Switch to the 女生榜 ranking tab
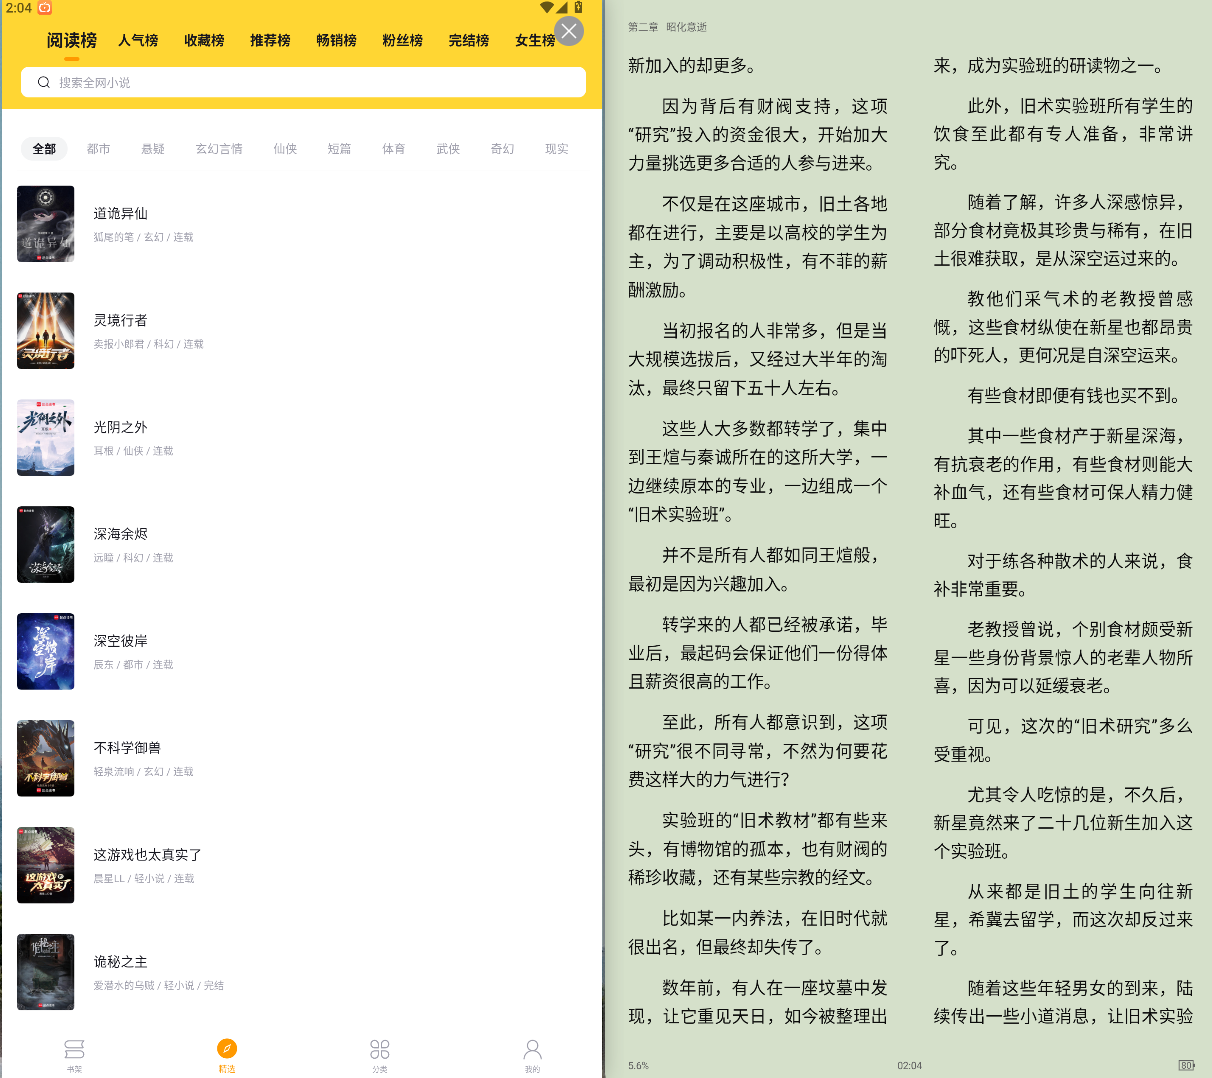The image size is (1212, 1078). 534,40
